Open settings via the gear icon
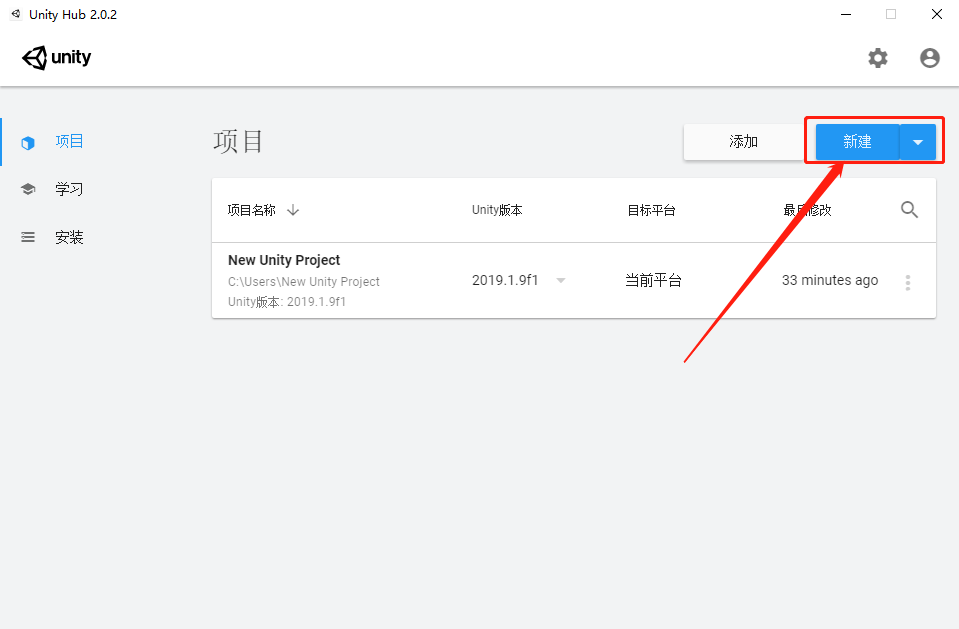959x629 pixels. click(878, 58)
